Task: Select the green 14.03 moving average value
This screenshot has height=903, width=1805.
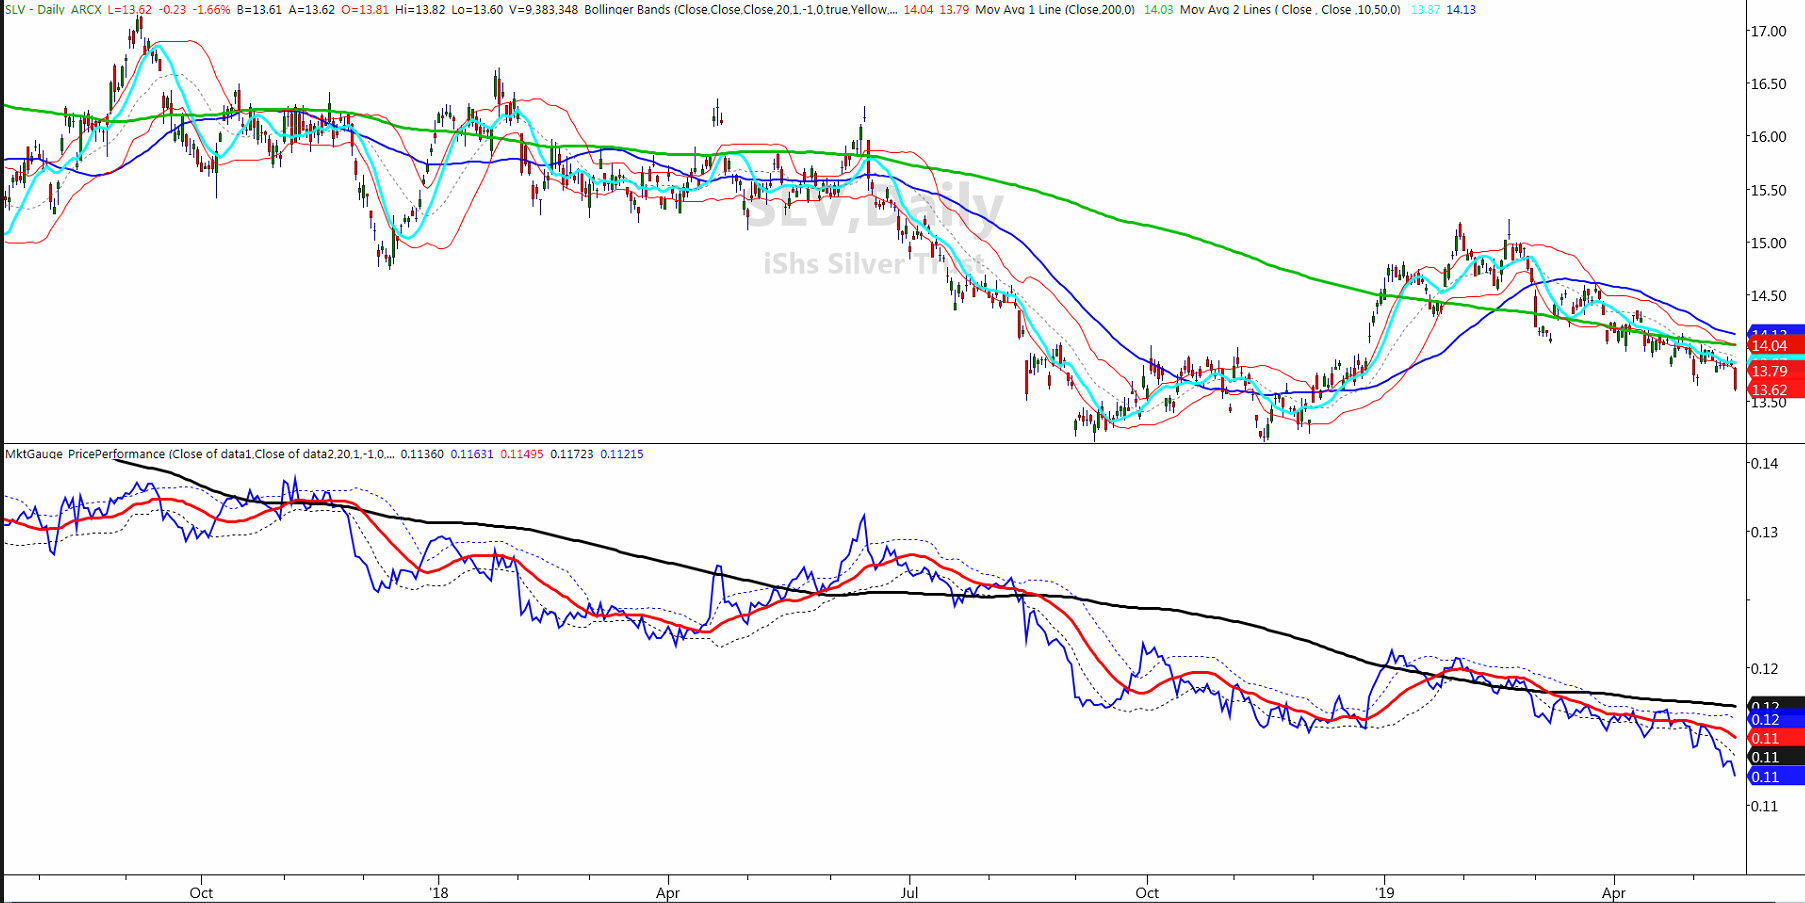Action: [1158, 9]
